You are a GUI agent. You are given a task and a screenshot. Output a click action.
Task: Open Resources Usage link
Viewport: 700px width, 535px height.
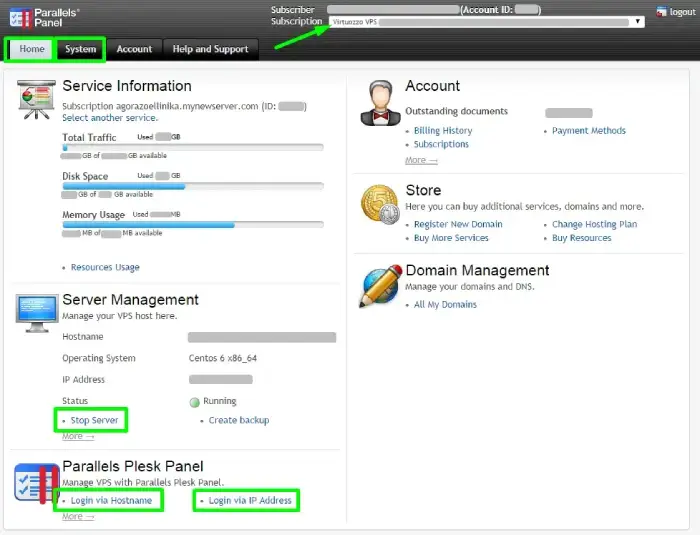[105, 267]
